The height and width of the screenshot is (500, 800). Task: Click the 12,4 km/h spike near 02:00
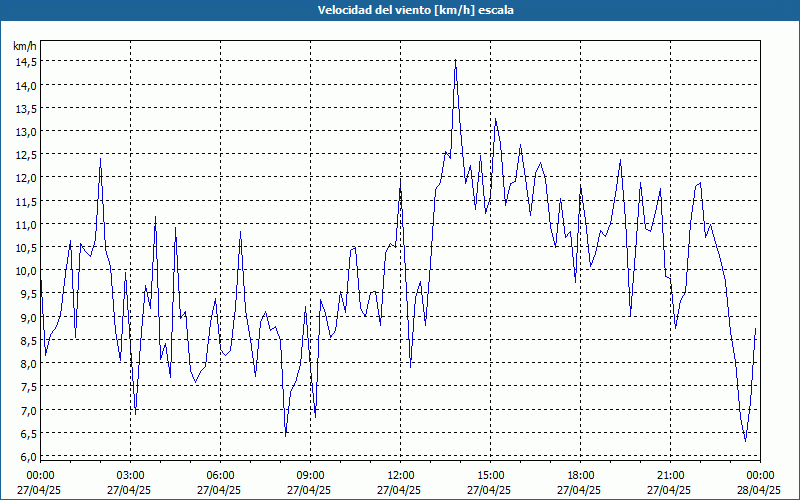101,159
